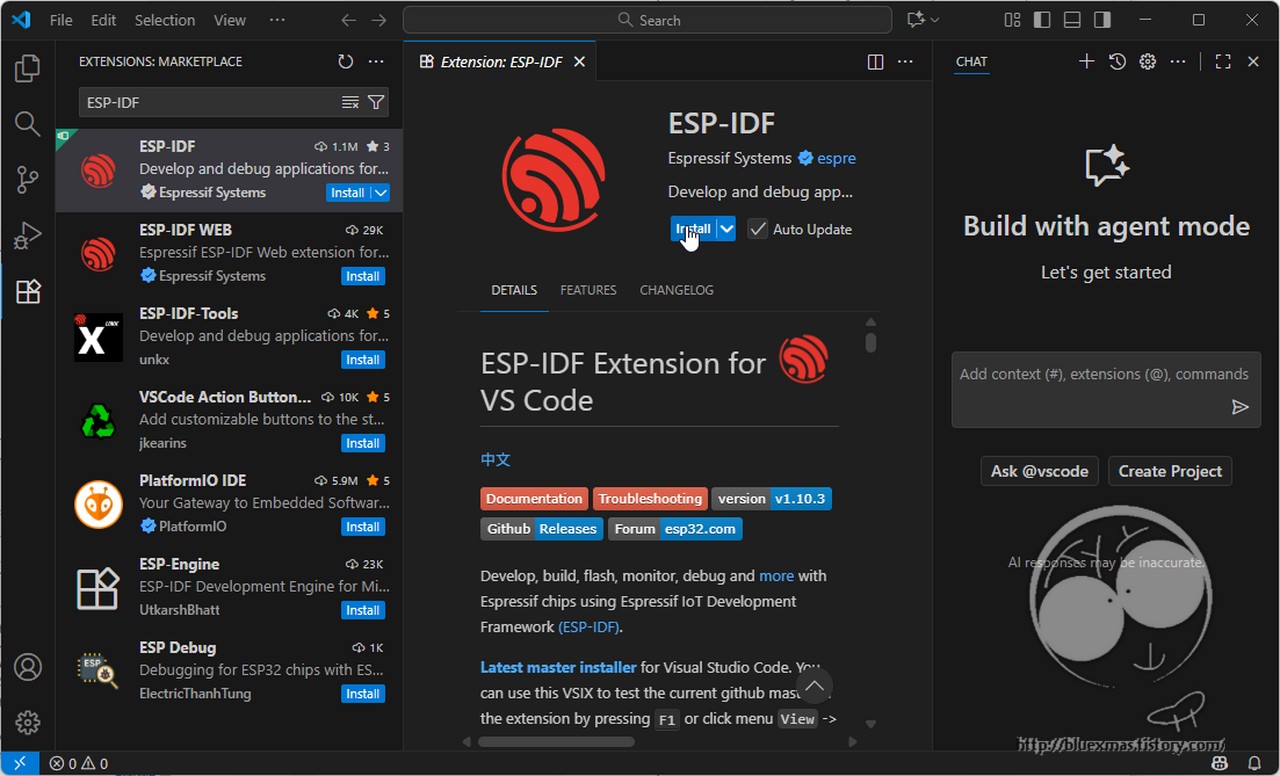Screen dimensions: 1280x776
Task: Open the Latest master installer link
Action: [x=558, y=667]
